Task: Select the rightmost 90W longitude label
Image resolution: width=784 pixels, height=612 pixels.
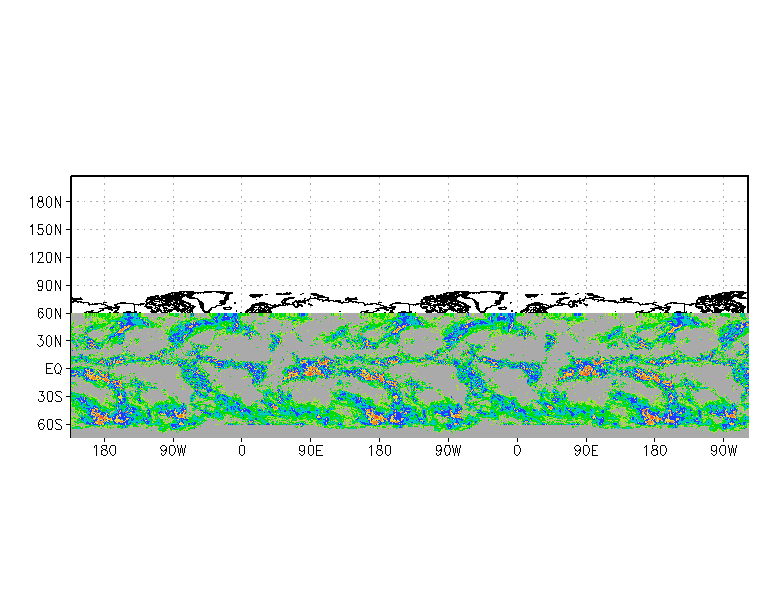Action: (724, 451)
